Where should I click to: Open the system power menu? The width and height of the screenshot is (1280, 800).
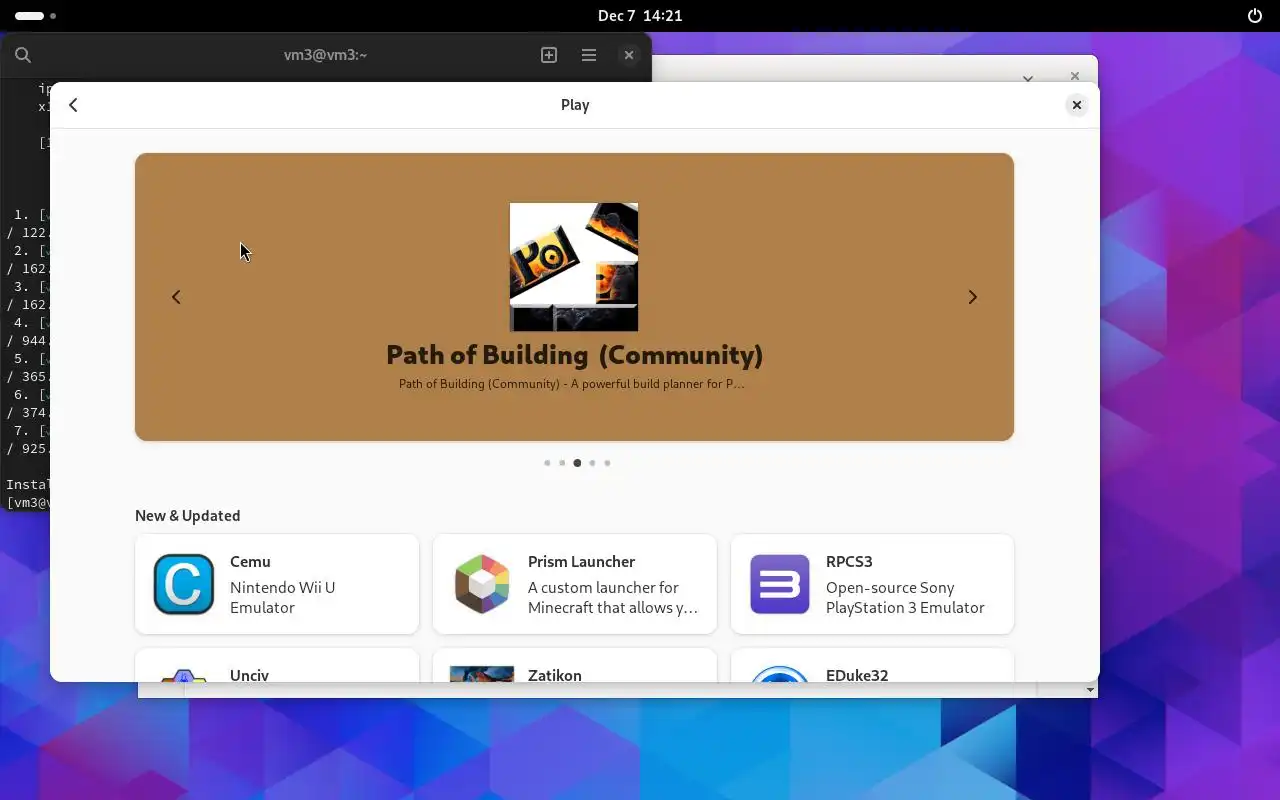click(1255, 16)
